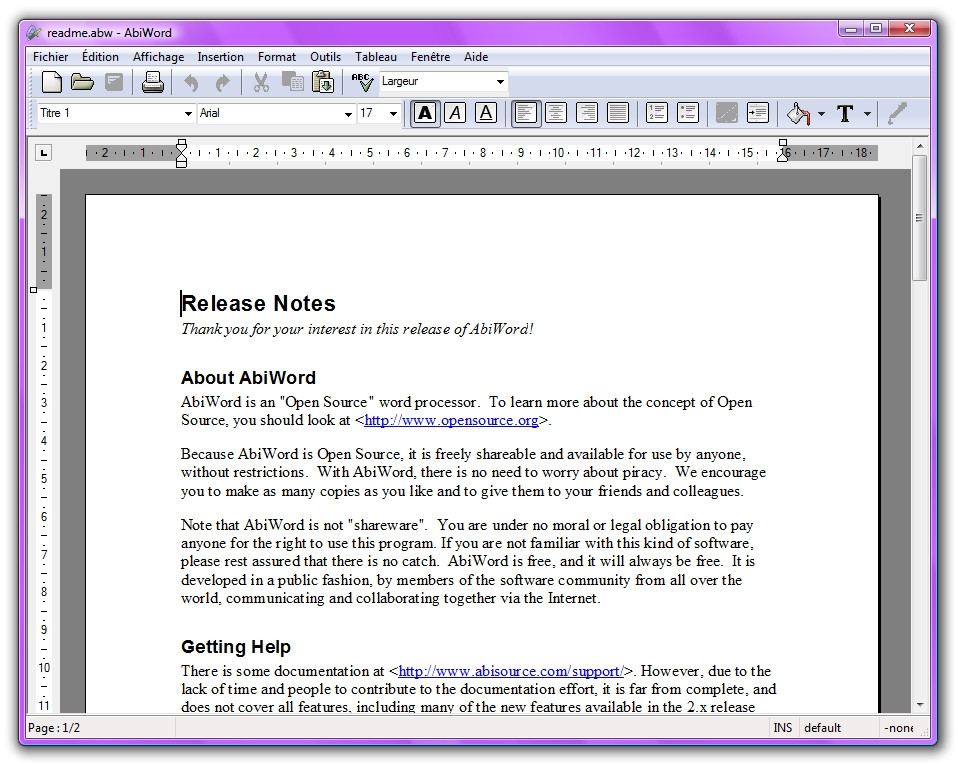Click the vertical scrollbar thumb
The image size is (958, 764).
[x=919, y=218]
